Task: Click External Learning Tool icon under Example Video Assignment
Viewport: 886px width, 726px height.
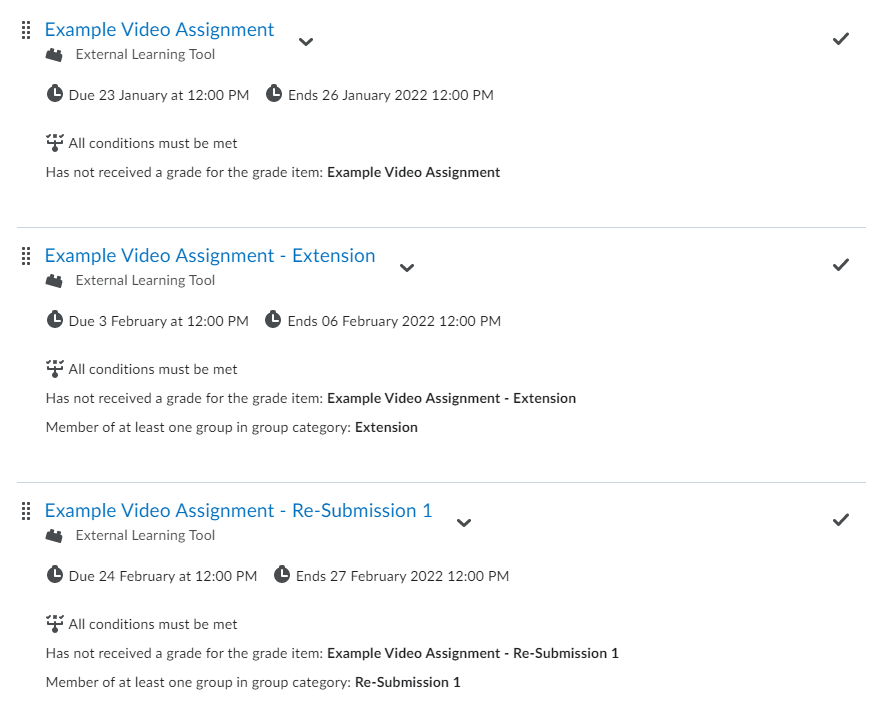Action: tap(54, 55)
